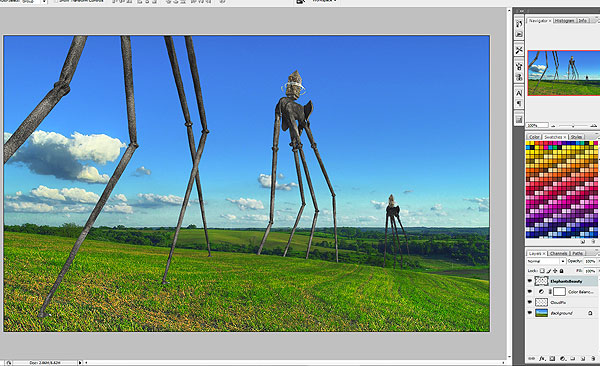
Task: Click the Navigator zoom percentage field
Action: coord(537,126)
